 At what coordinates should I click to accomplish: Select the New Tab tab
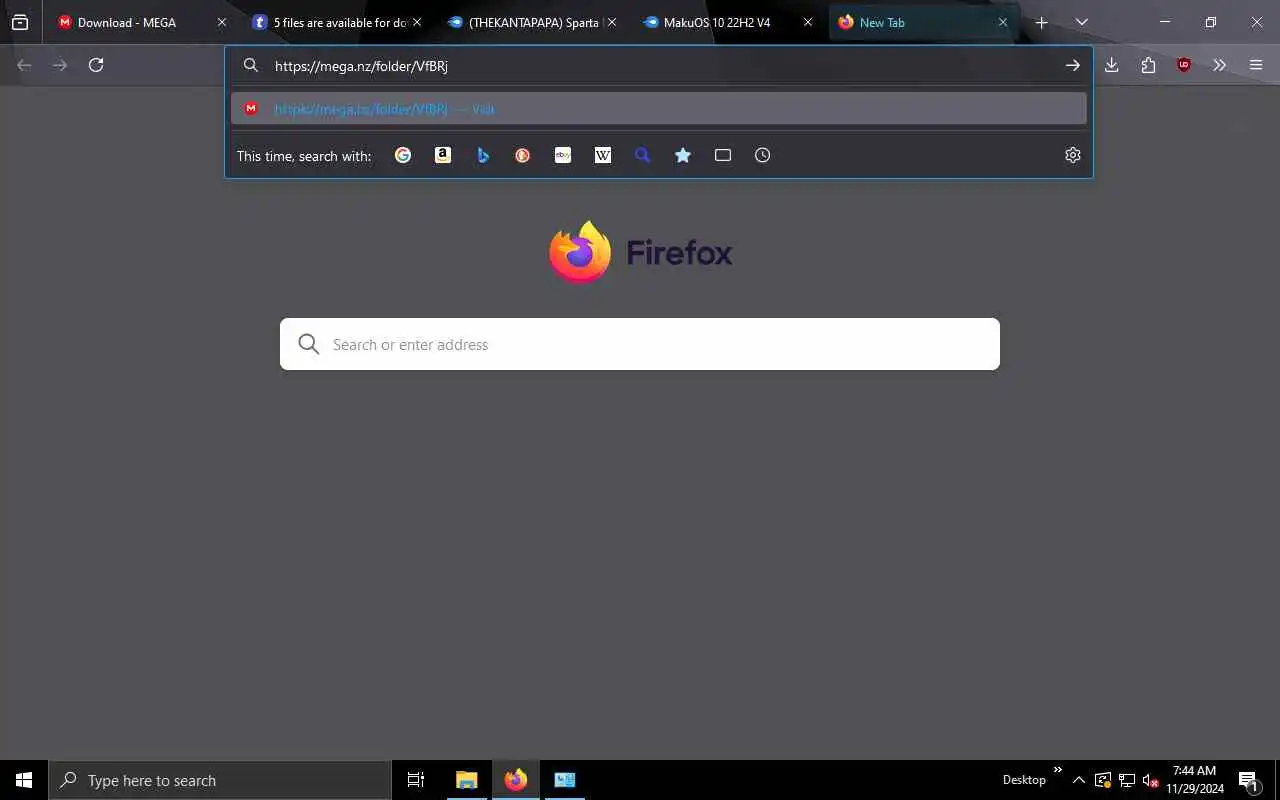922,22
